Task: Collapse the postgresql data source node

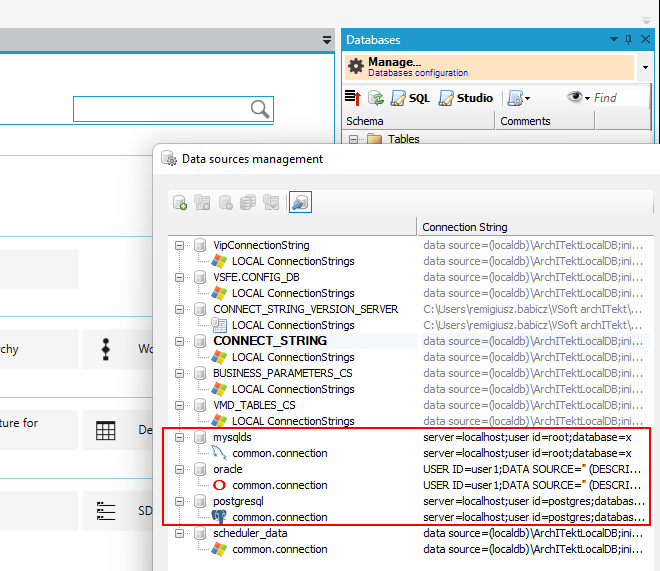Action: coord(180,501)
